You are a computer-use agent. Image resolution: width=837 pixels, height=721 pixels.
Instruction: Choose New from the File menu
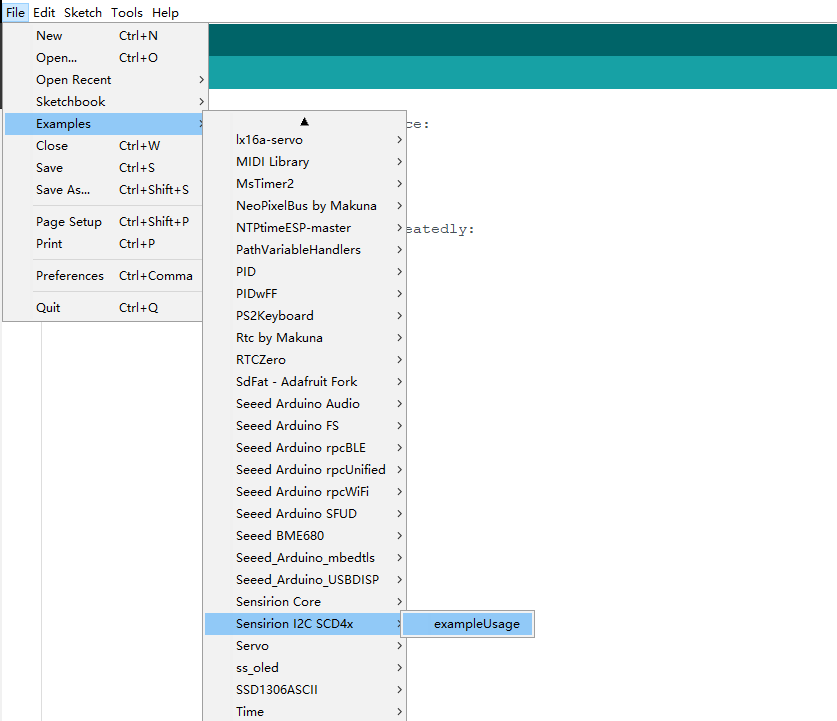[105, 36]
